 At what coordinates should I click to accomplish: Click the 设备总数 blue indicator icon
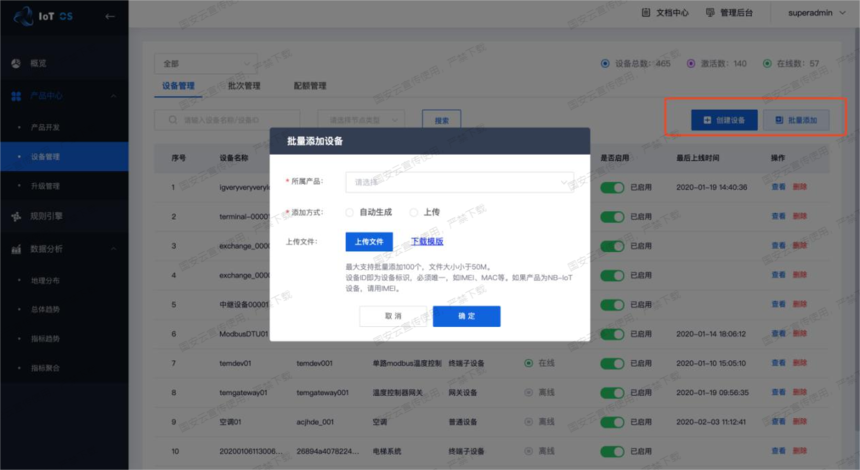click(x=605, y=64)
